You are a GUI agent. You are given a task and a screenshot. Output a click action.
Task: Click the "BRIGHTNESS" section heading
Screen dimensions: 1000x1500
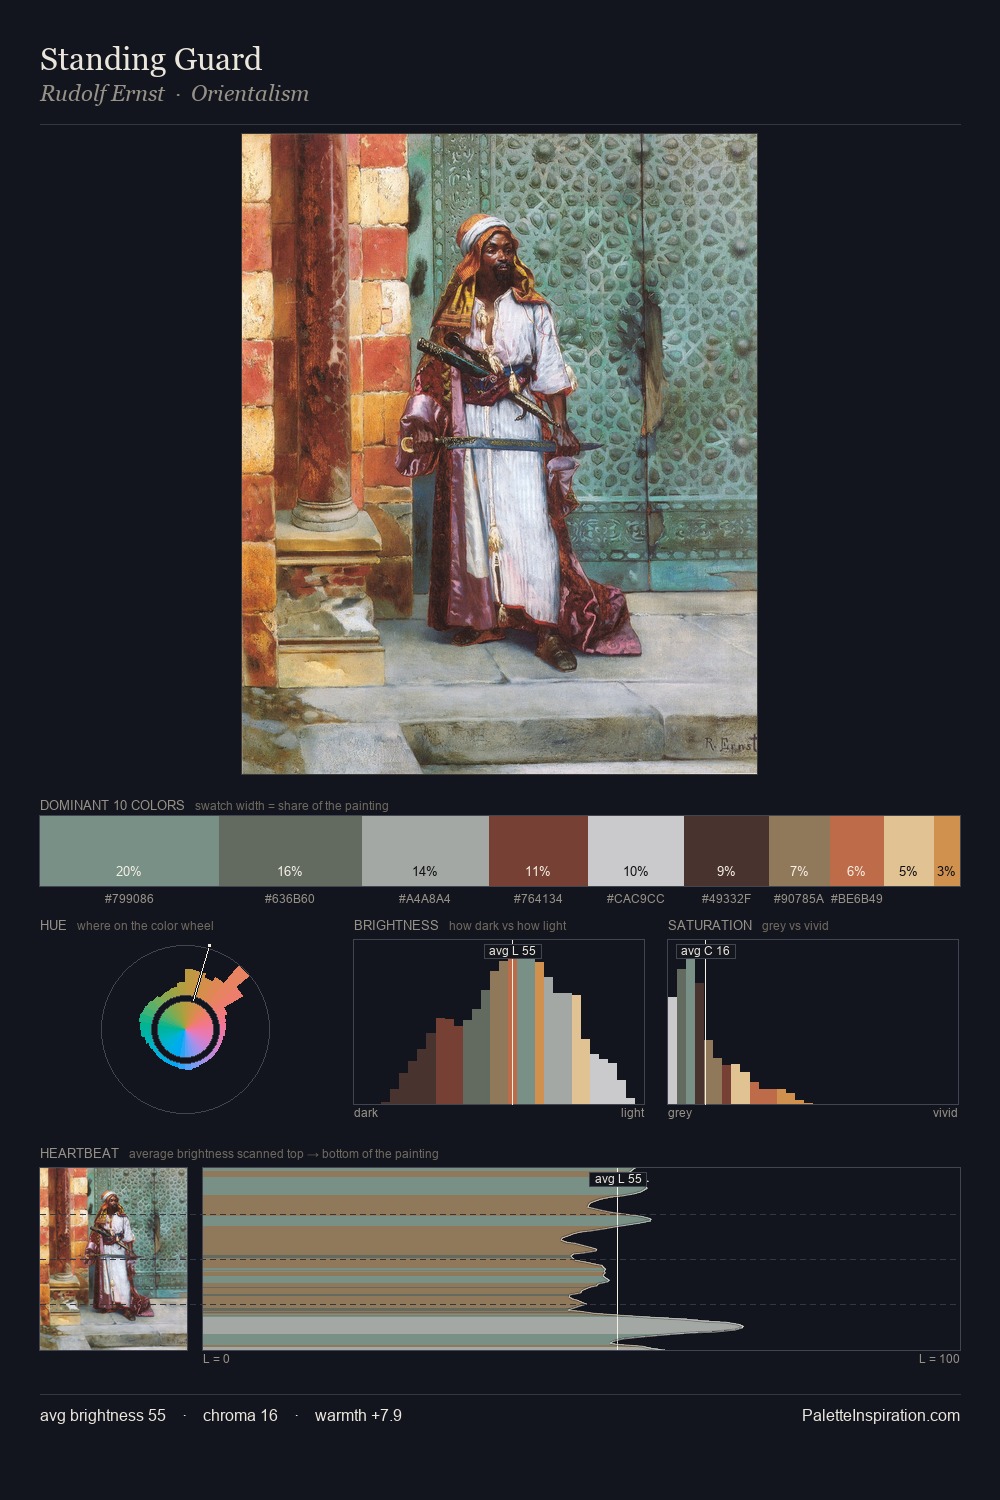396,925
